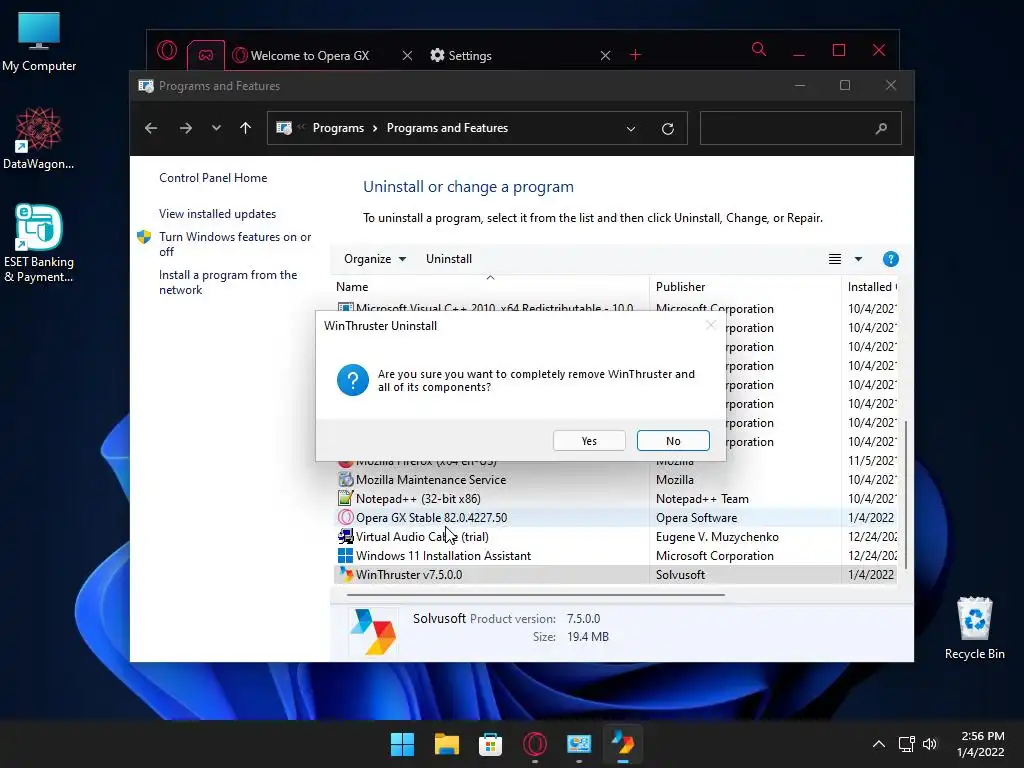The height and width of the screenshot is (768, 1024).
Task: Open the GX Corner gamepad tab
Action: 206,56
